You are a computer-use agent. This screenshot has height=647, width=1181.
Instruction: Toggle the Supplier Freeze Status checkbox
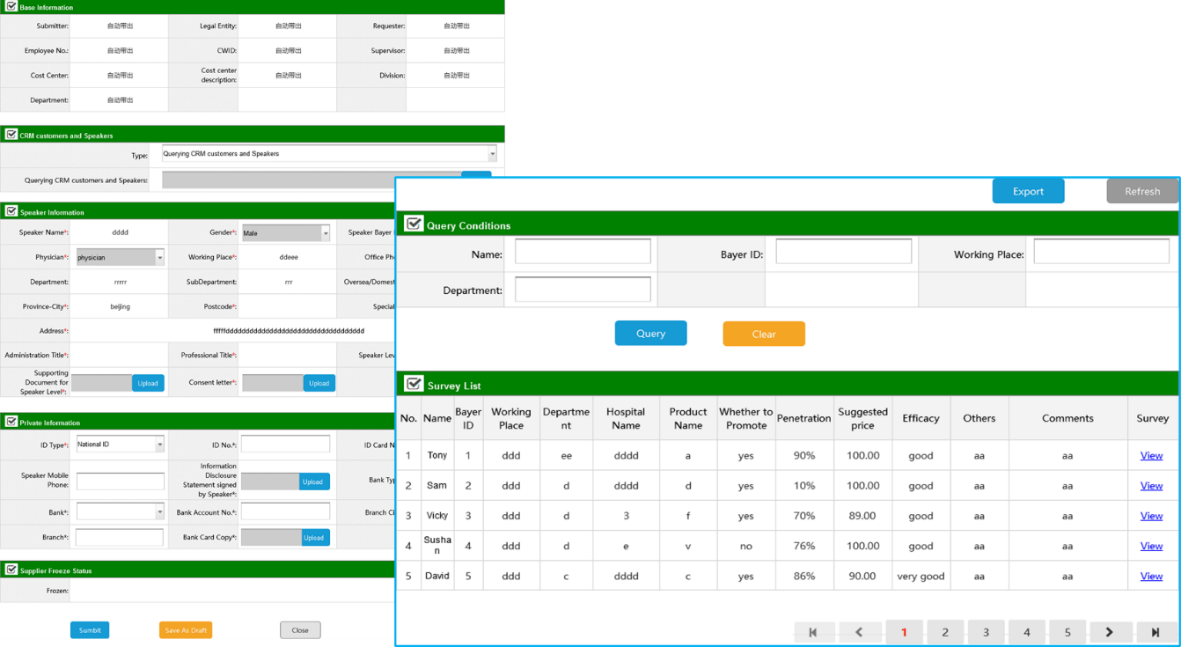[x=11, y=570]
